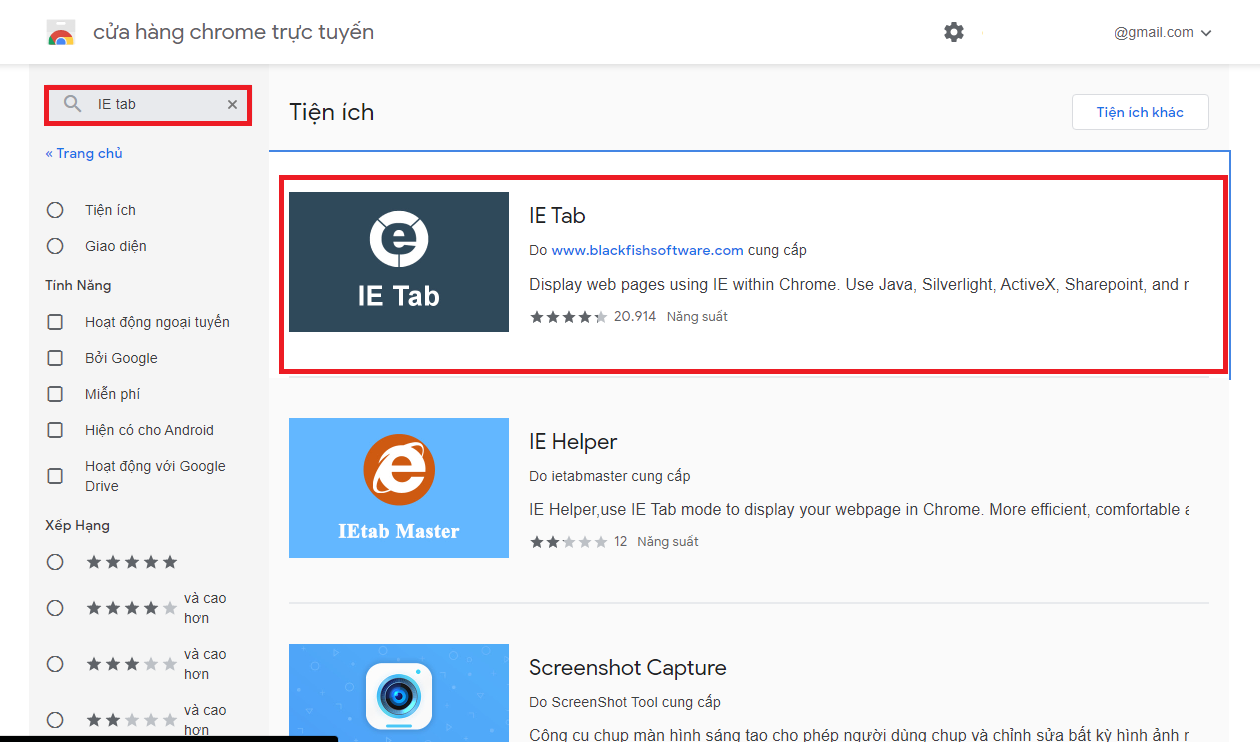1260x742 pixels.
Task: Go back via « Trang chủ link
Action: [84, 153]
